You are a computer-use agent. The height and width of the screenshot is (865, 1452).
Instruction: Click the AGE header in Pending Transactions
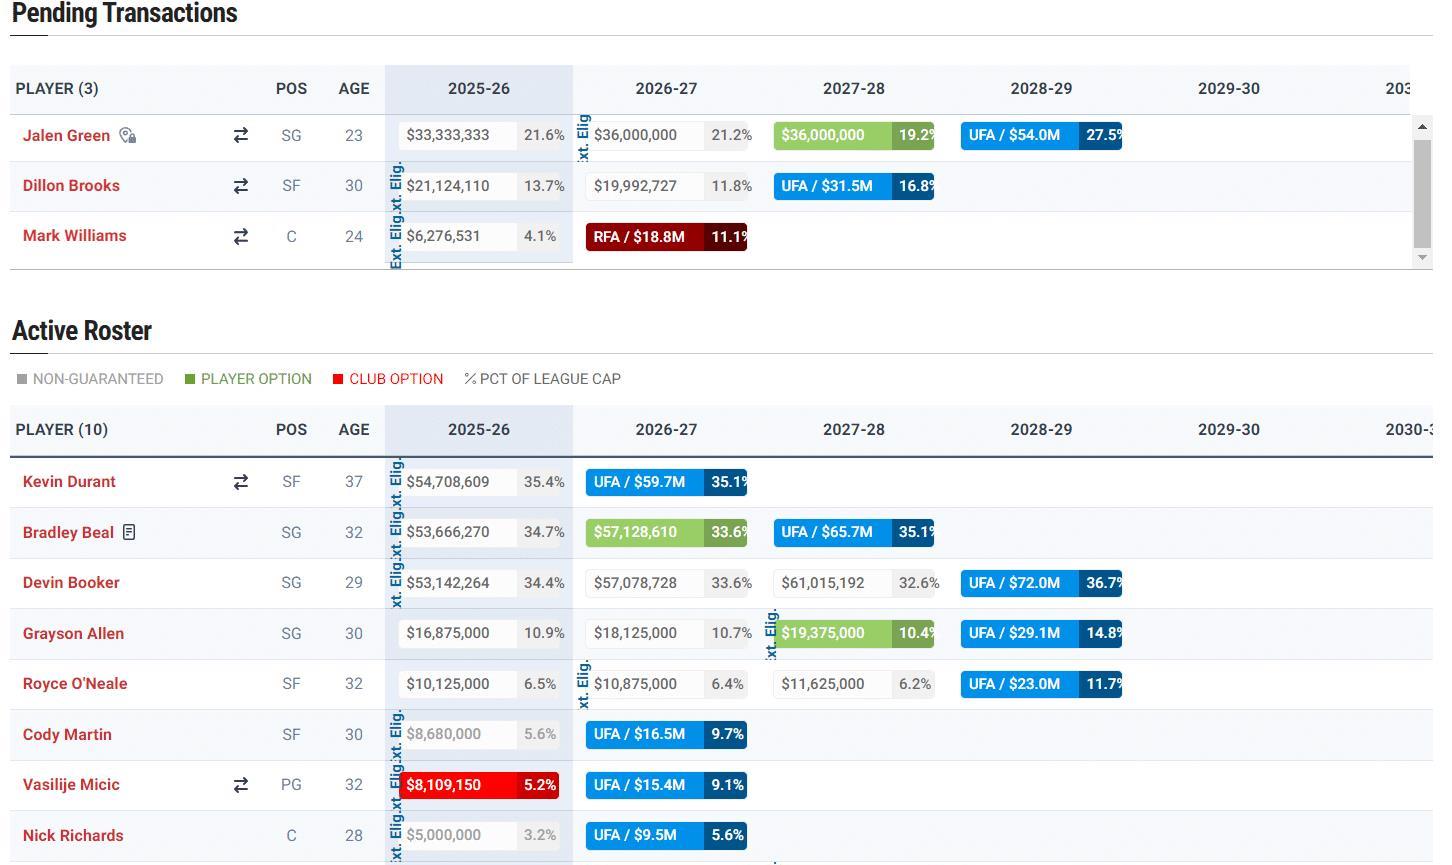354,89
